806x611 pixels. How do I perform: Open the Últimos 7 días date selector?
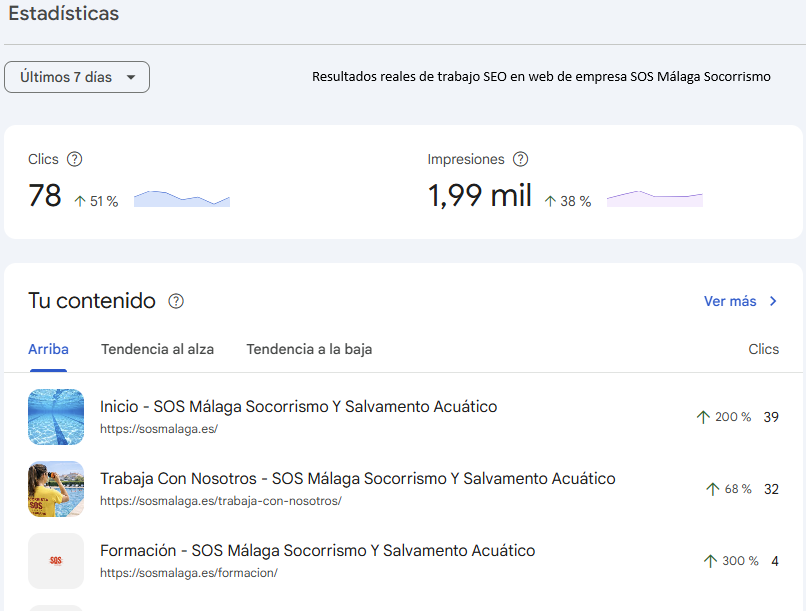click(x=76, y=76)
